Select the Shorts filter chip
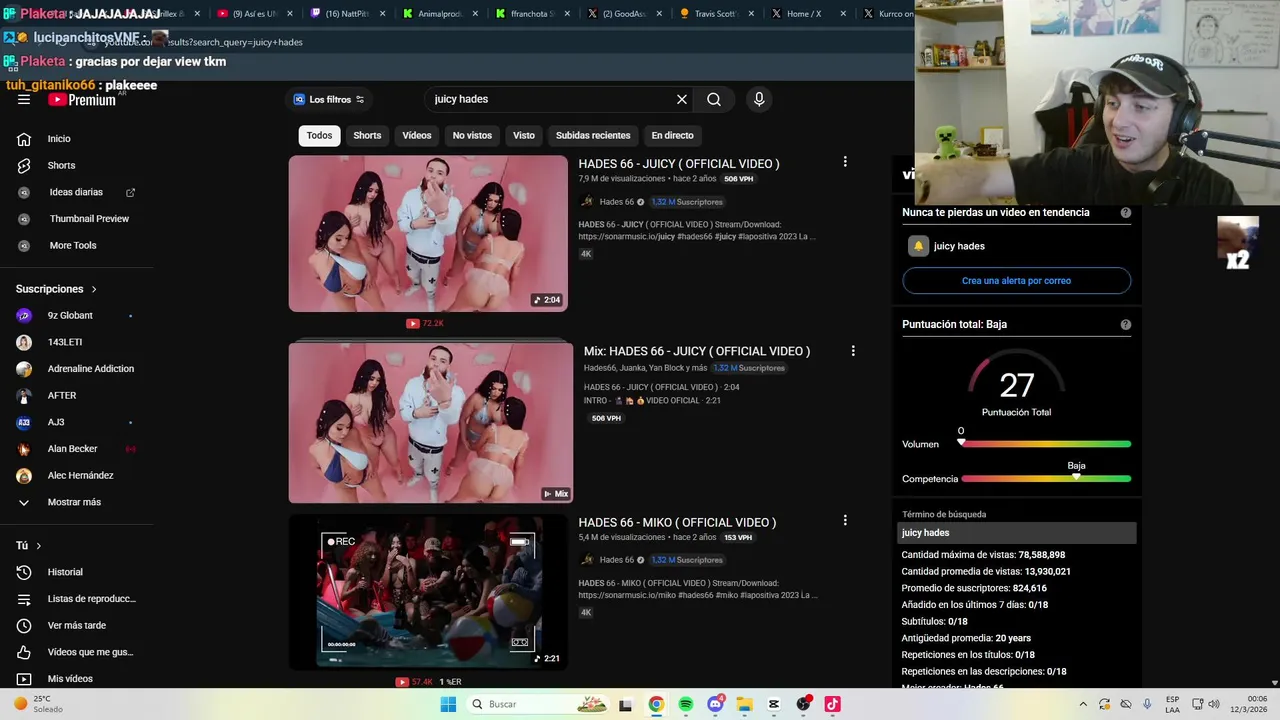The height and width of the screenshot is (720, 1280). [x=367, y=135]
